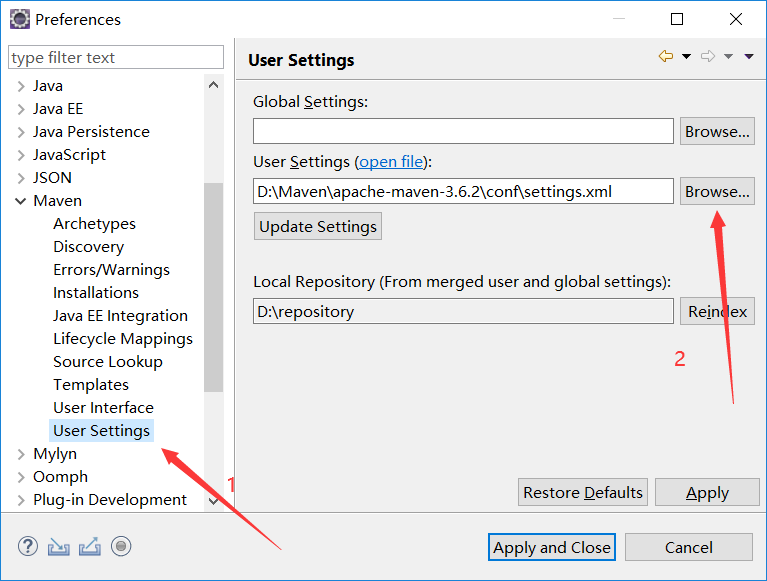Select the Archetypes preference page
The width and height of the screenshot is (767, 581).
coord(94,224)
